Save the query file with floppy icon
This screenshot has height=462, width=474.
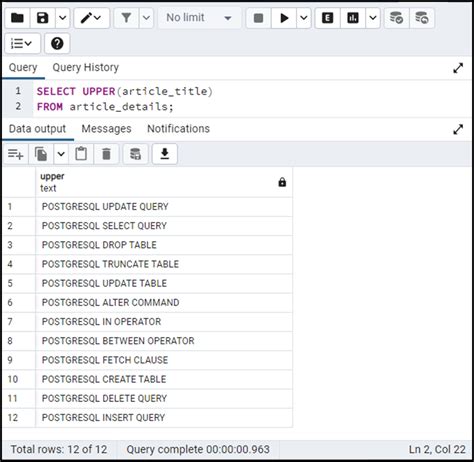(x=42, y=18)
